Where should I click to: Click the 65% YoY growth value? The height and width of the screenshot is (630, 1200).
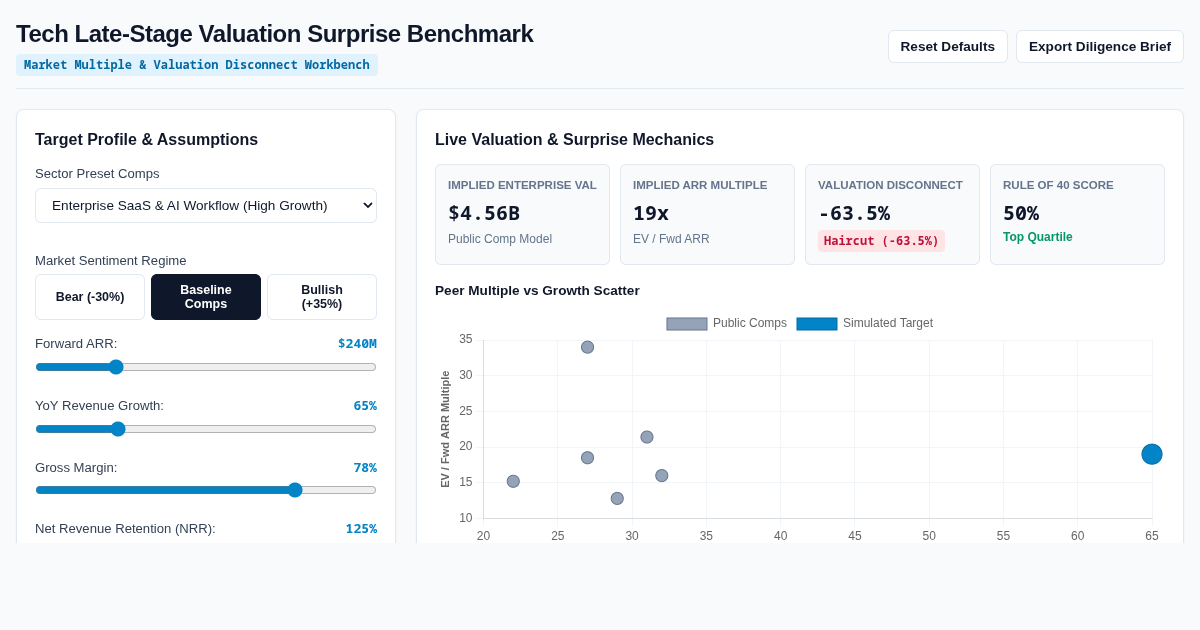tap(365, 405)
